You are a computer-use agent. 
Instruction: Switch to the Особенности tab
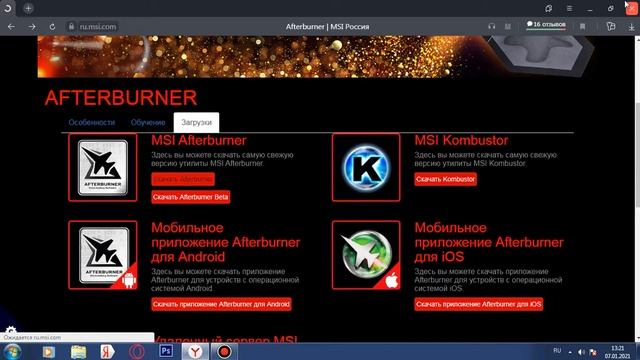point(92,122)
